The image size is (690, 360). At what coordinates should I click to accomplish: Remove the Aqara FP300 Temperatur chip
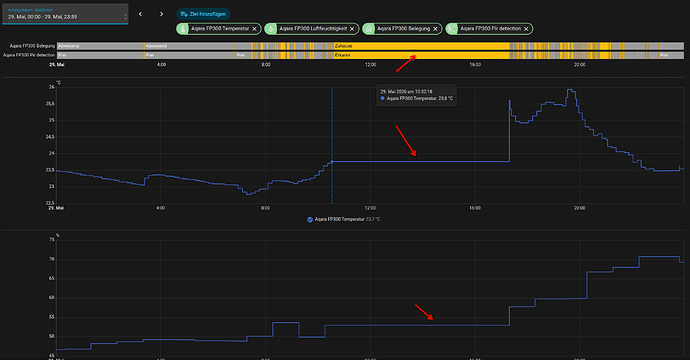point(254,29)
